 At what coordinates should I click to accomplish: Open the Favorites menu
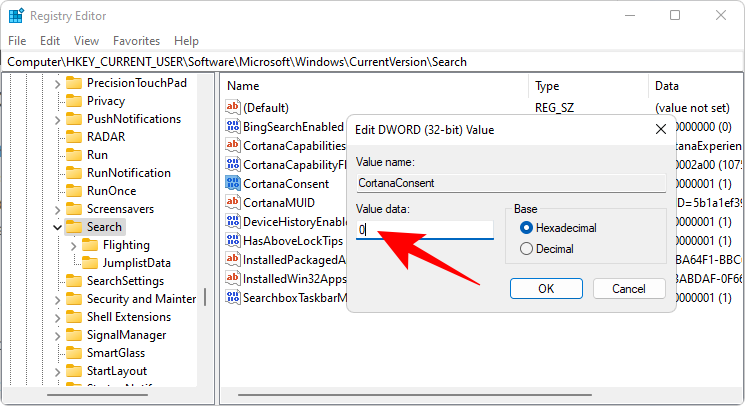pos(136,41)
